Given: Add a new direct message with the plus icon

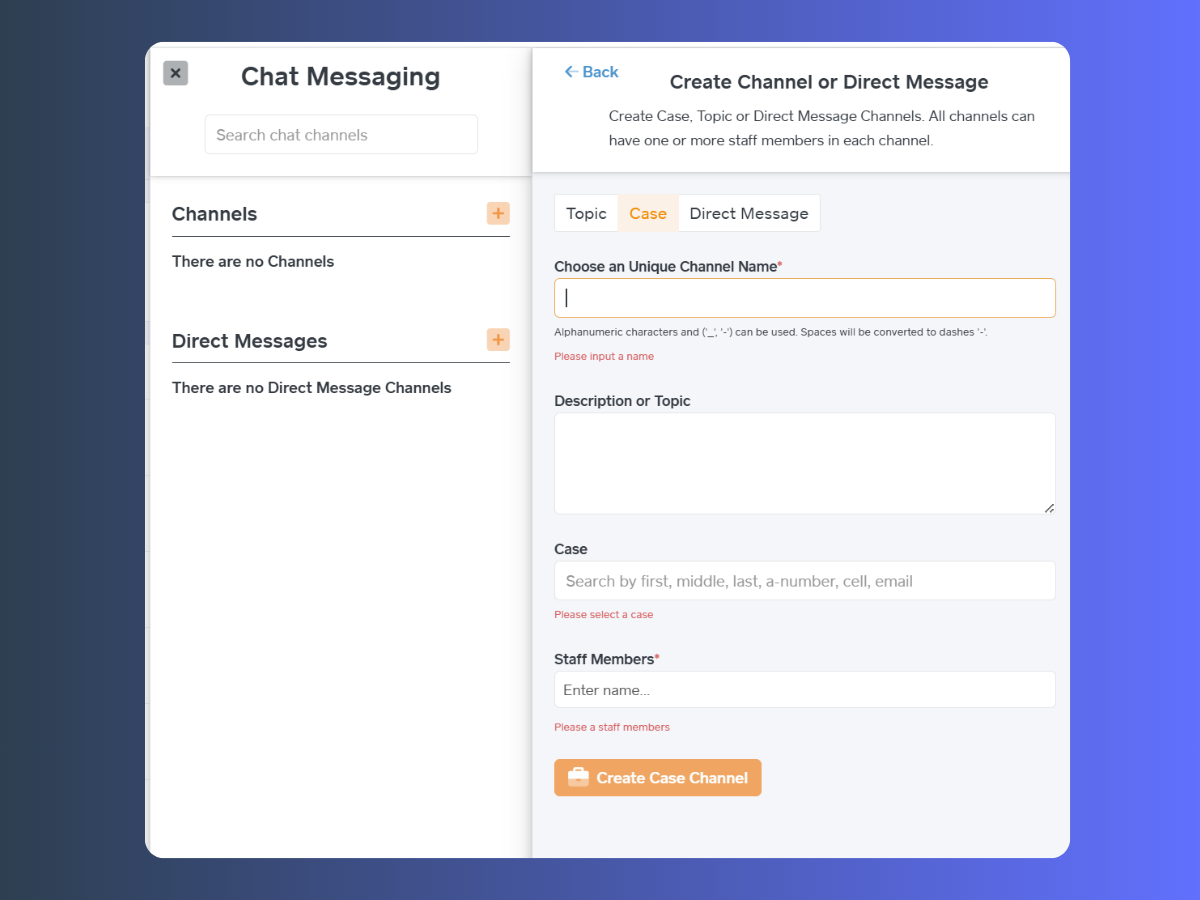Looking at the screenshot, I should 498,340.
